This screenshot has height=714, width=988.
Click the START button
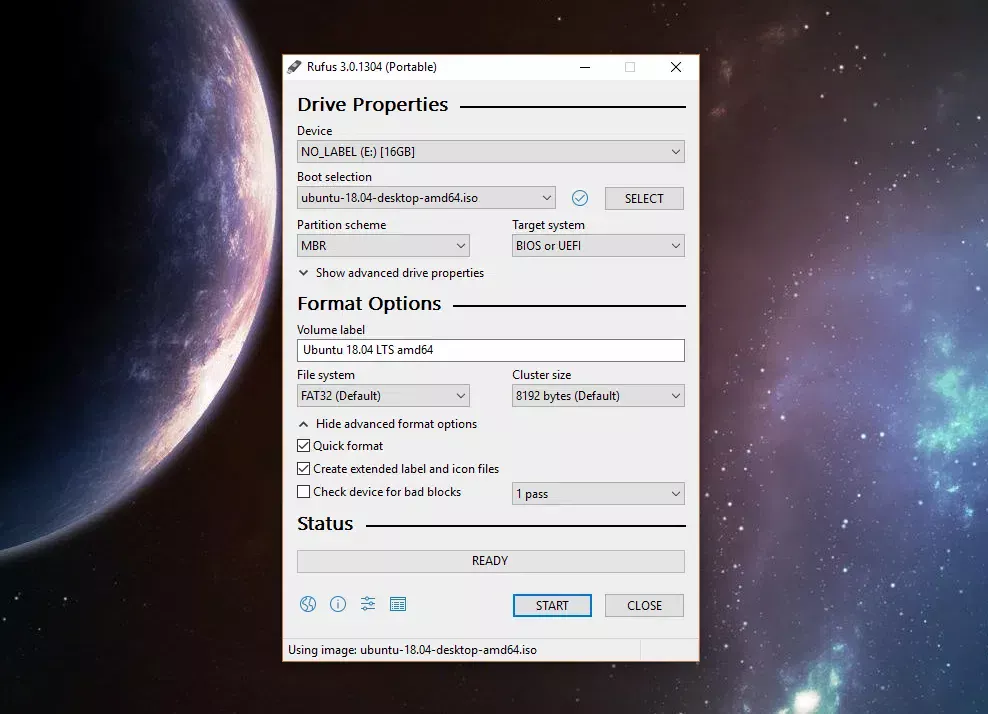tap(551, 605)
